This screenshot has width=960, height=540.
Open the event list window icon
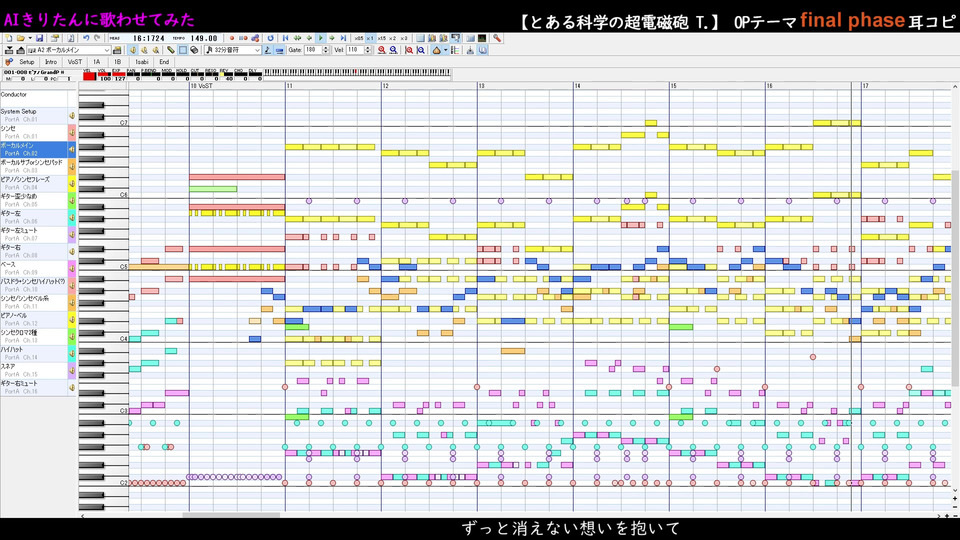420,38
